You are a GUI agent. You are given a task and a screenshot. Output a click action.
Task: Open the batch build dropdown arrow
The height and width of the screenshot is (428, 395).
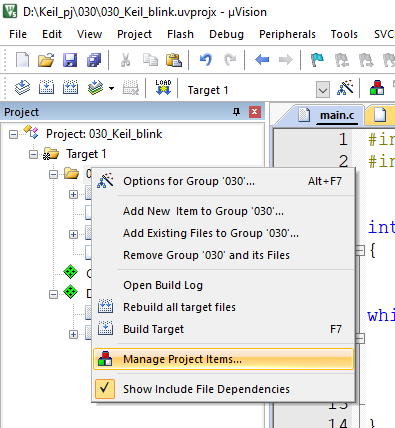coord(111,89)
